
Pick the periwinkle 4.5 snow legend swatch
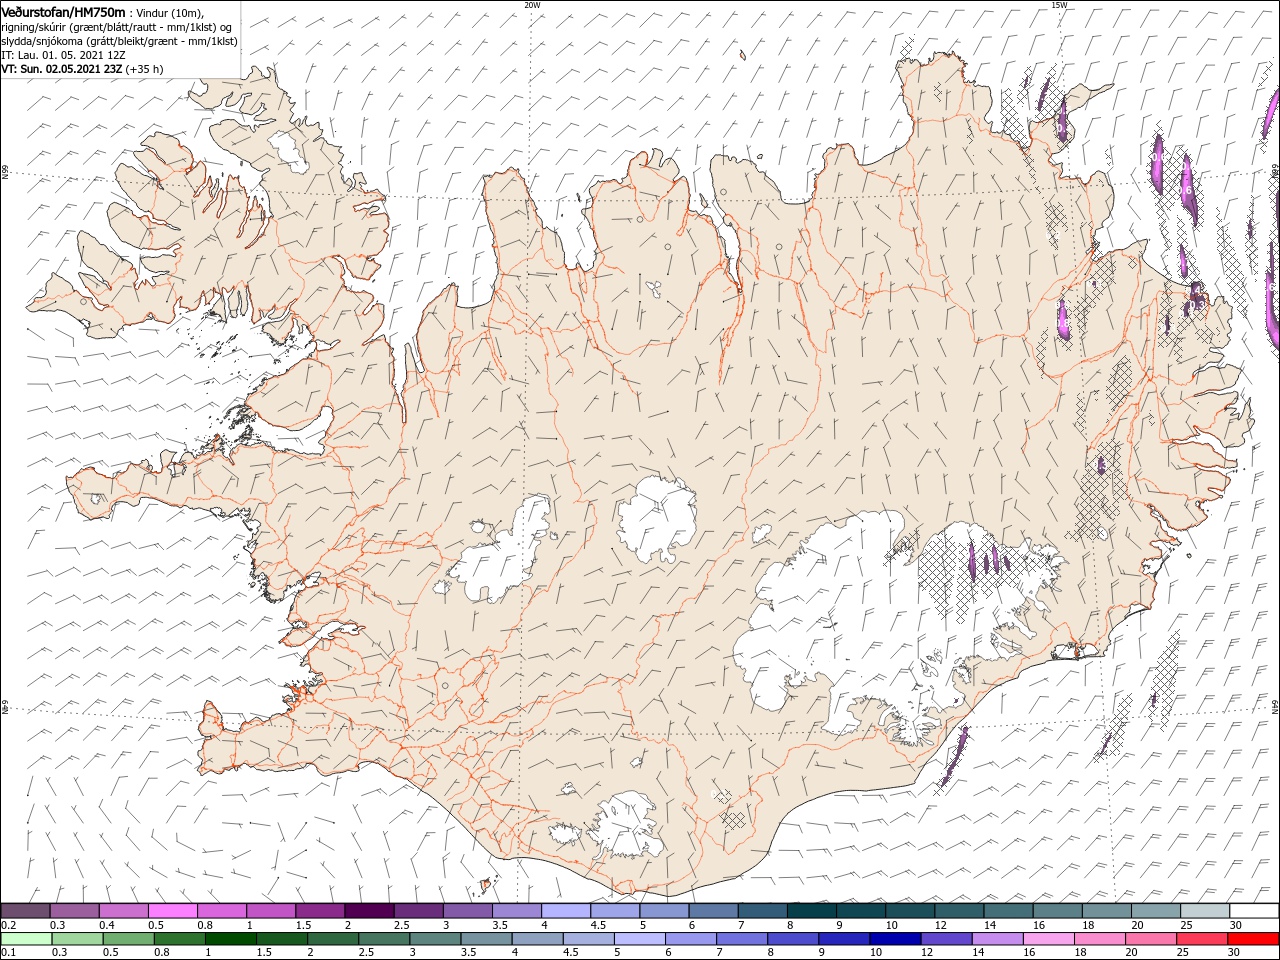coord(614,911)
